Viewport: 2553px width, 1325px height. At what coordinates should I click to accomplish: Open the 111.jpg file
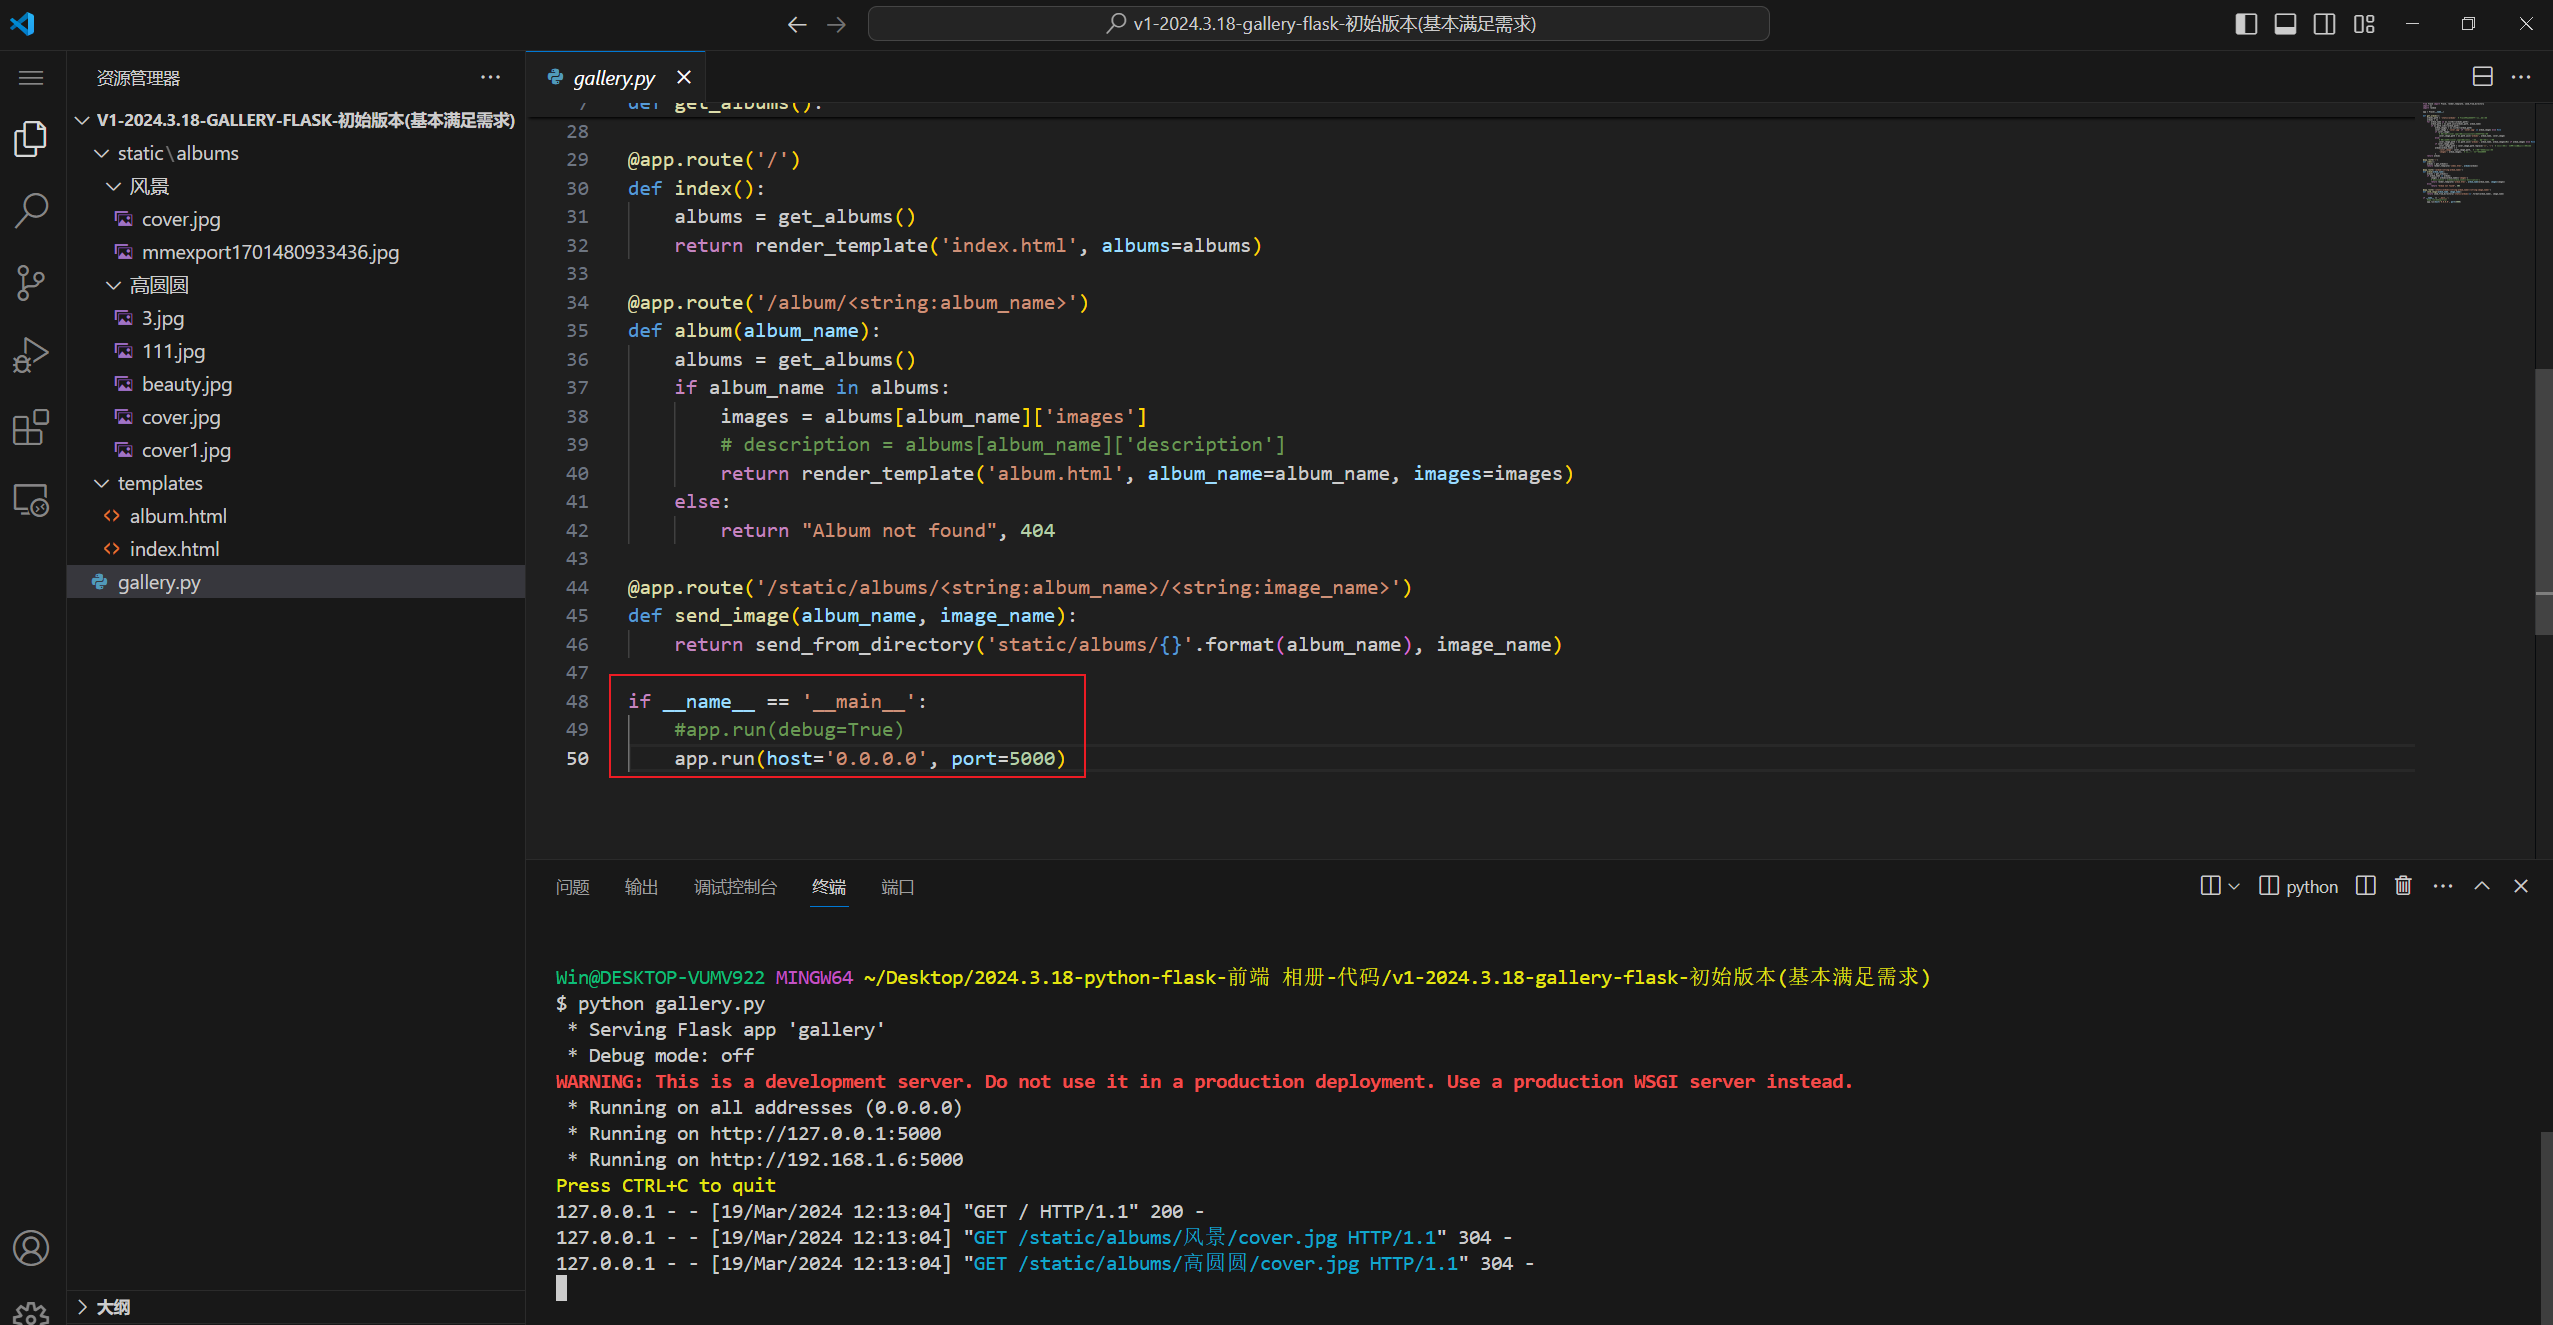coord(296,351)
